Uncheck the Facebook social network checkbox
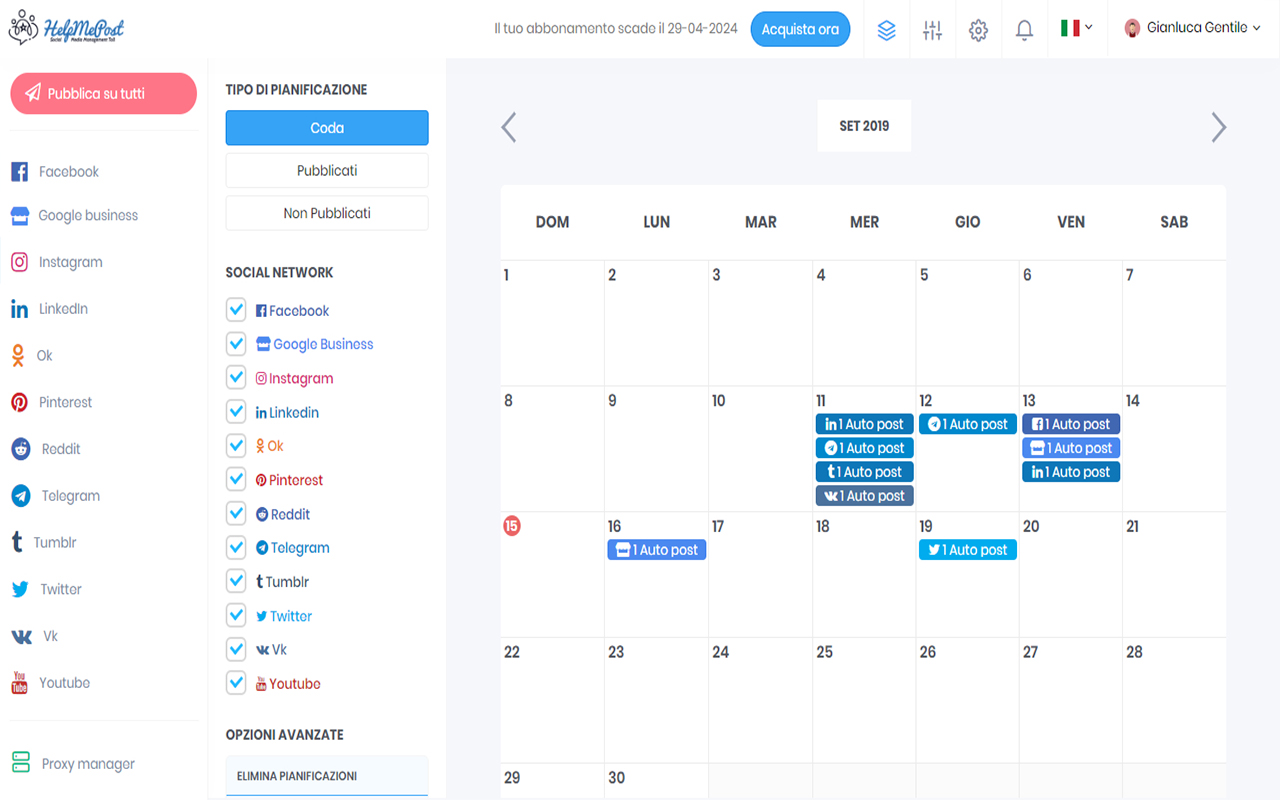1280x800 pixels. pos(236,310)
